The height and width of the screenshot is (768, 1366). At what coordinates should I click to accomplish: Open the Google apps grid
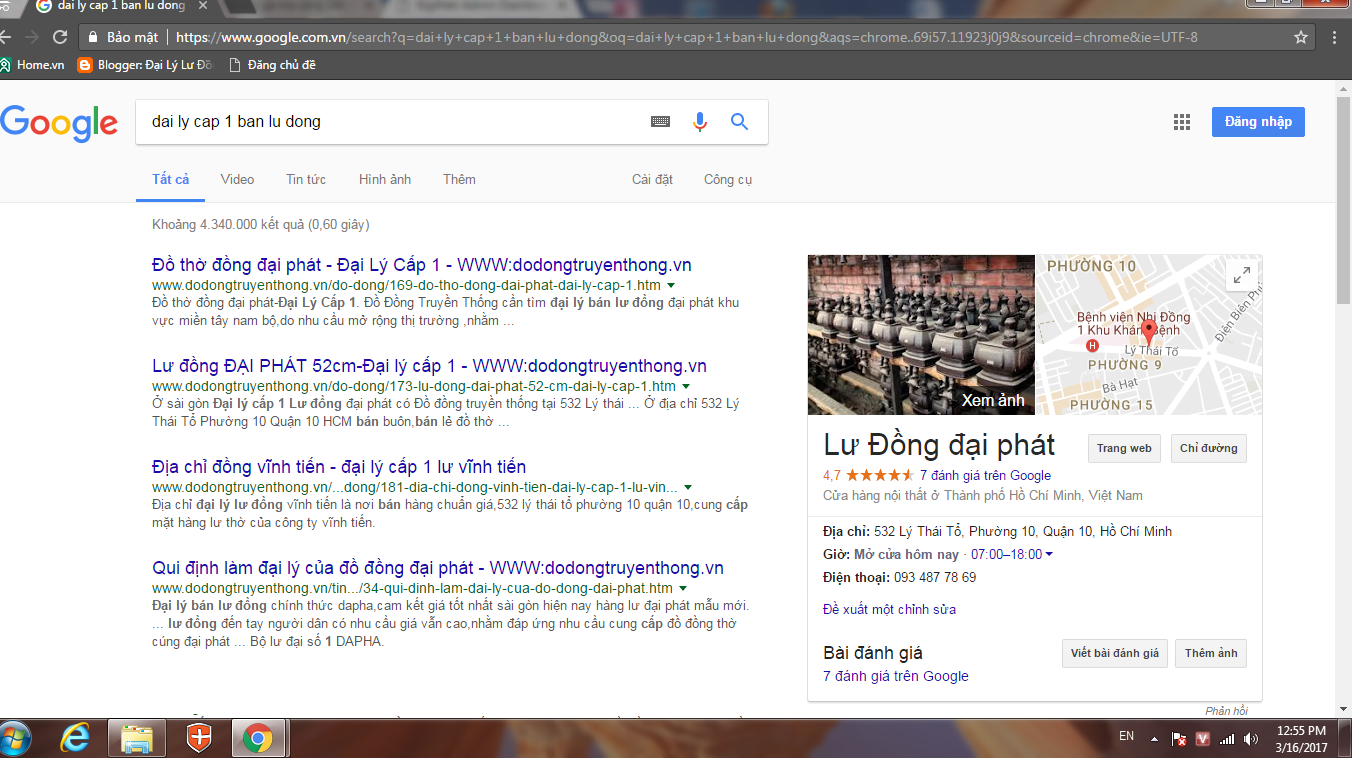1182,122
